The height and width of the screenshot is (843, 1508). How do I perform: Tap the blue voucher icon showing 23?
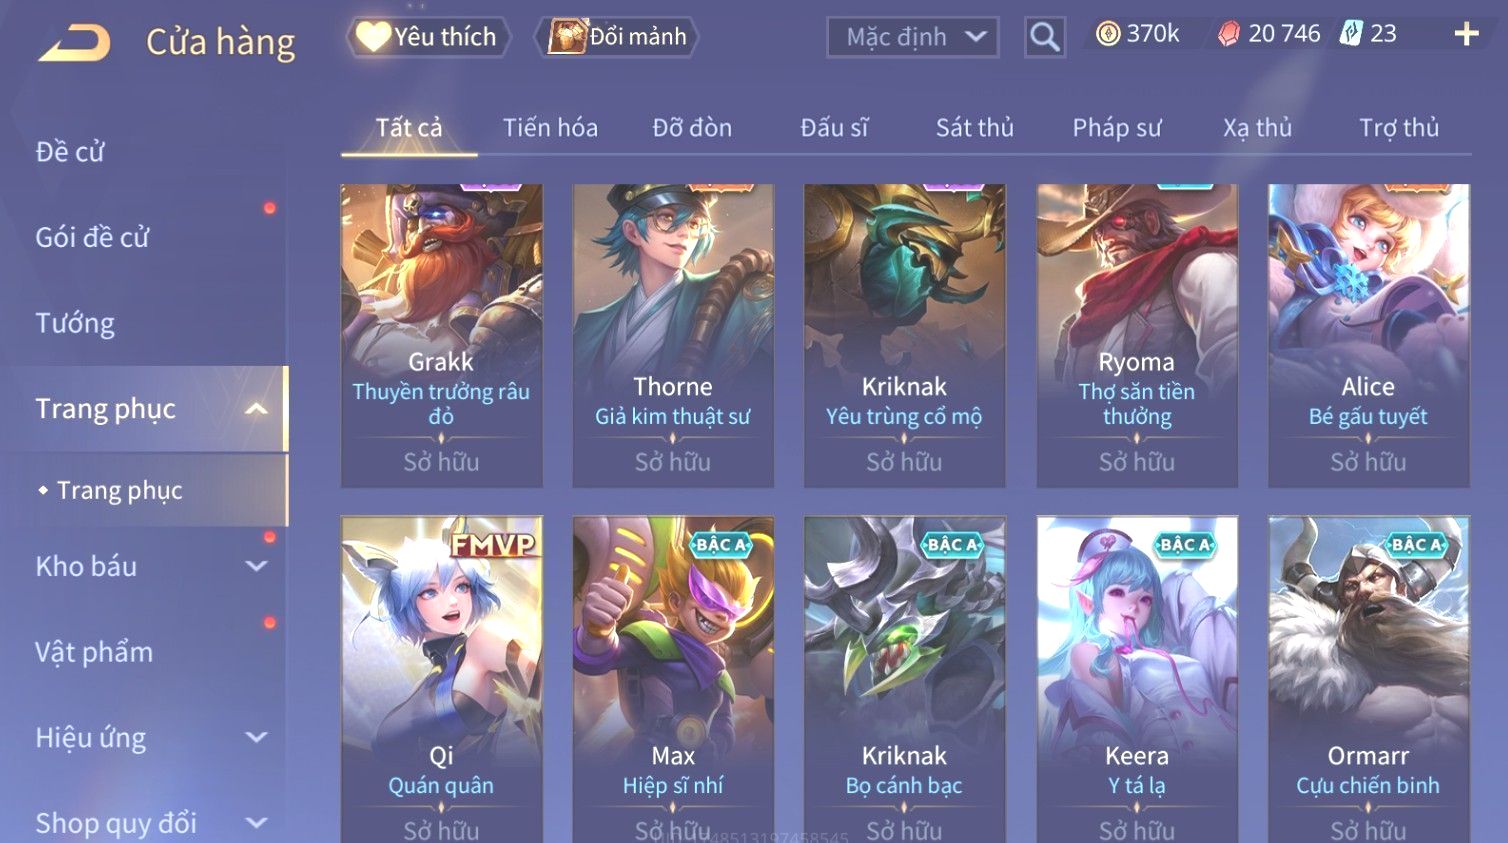(x=1351, y=34)
